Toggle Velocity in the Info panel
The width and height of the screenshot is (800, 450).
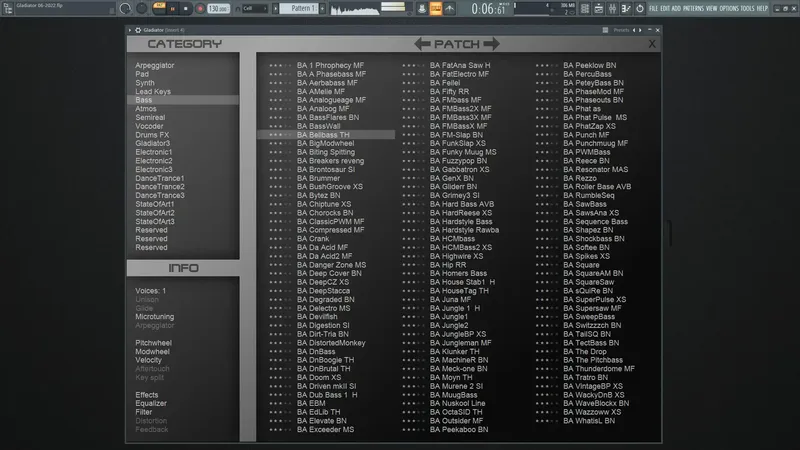(148, 360)
